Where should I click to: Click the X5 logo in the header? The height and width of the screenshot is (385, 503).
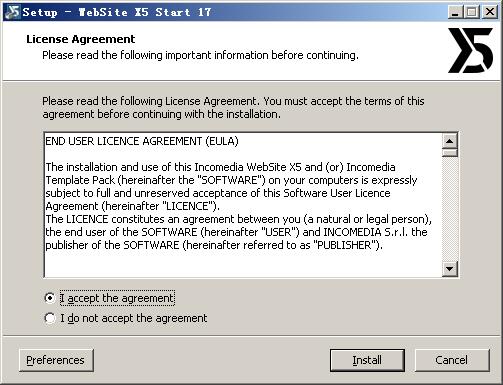click(x=470, y=50)
